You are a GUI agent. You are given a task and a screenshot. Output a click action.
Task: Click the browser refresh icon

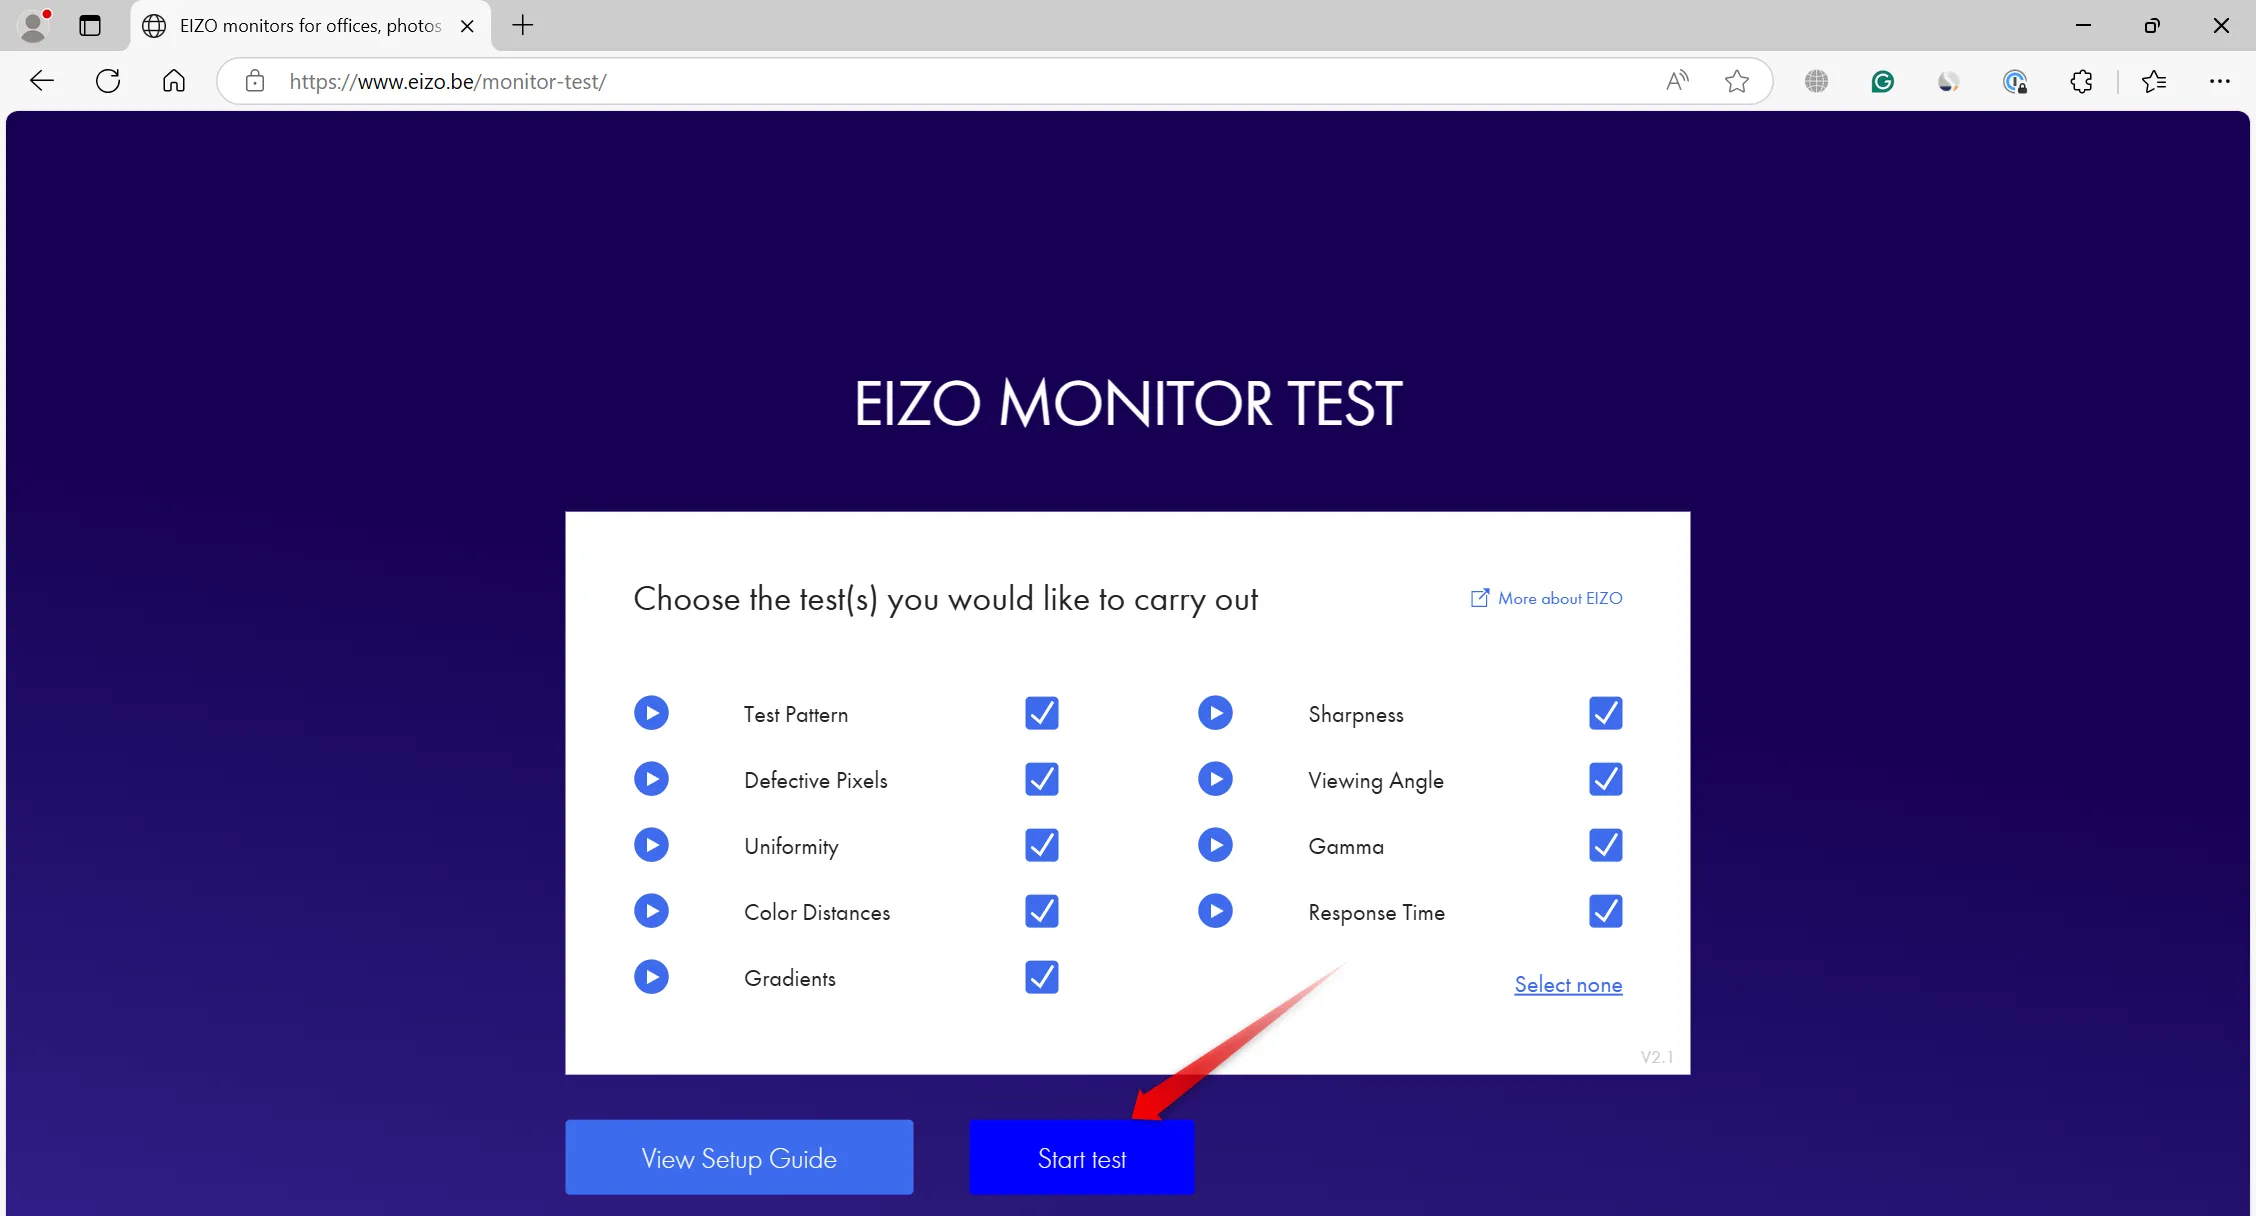(x=108, y=82)
